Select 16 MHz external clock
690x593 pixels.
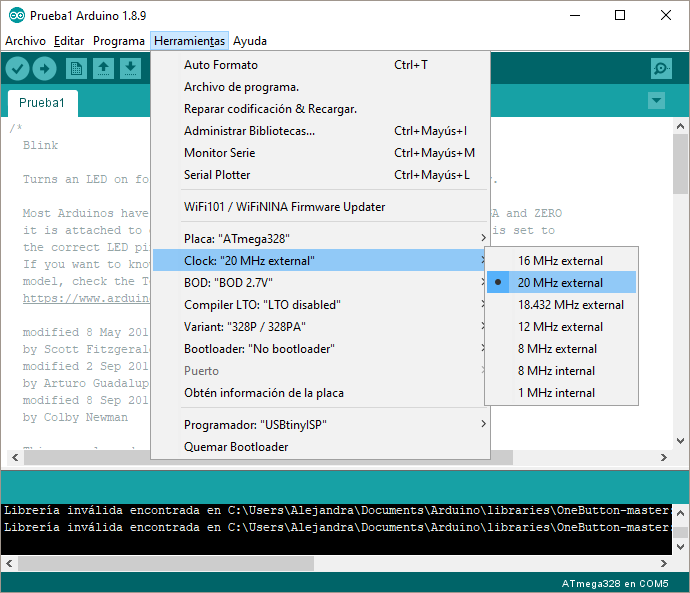(x=562, y=260)
